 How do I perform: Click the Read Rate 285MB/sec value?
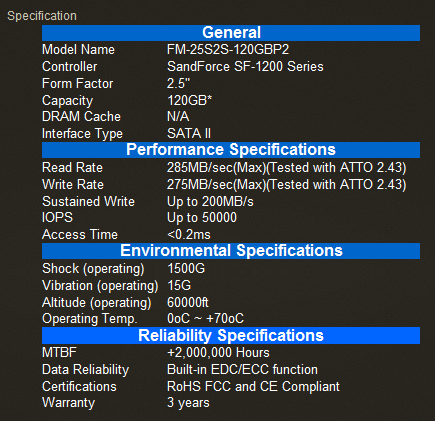point(287,168)
